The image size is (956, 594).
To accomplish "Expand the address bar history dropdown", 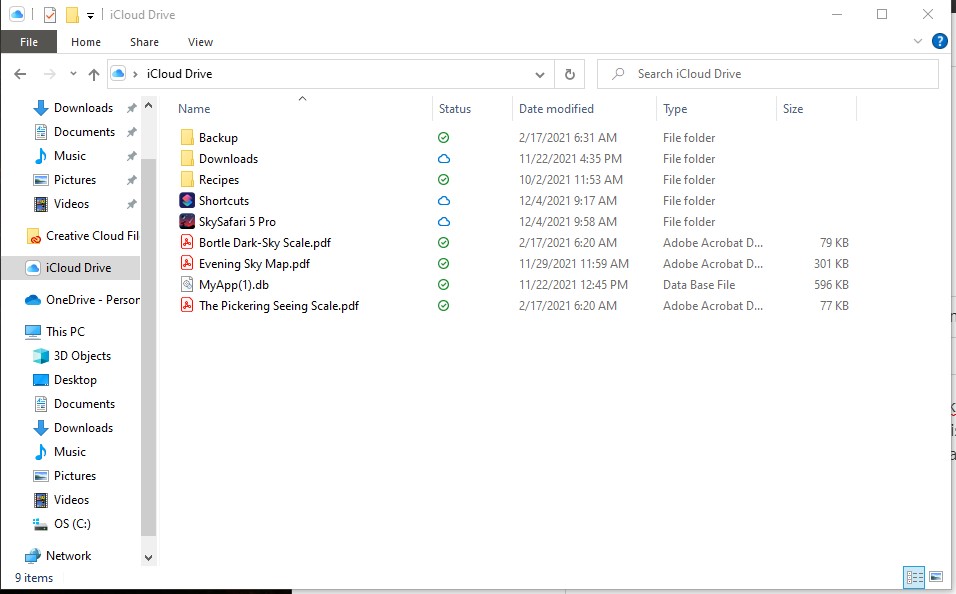I will click(540, 73).
